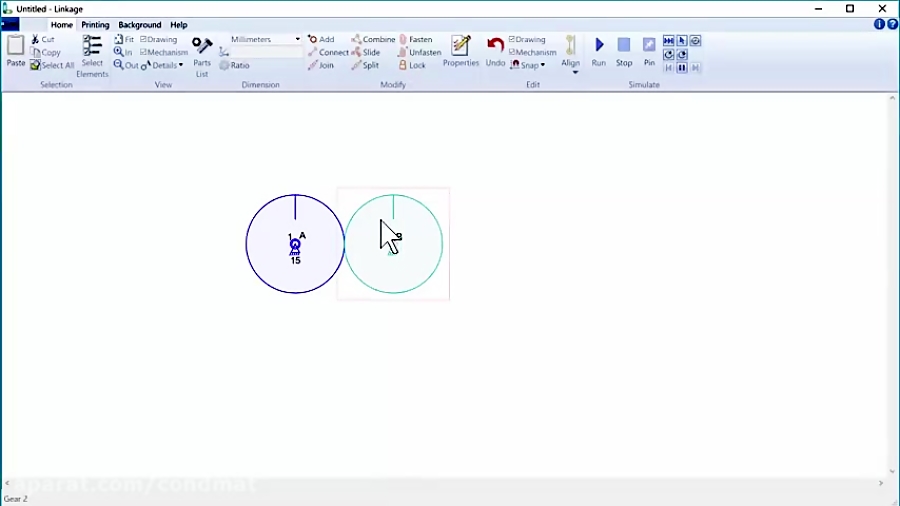Click the Lock tool
The width and height of the screenshot is (900, 506).
(412, 65)
